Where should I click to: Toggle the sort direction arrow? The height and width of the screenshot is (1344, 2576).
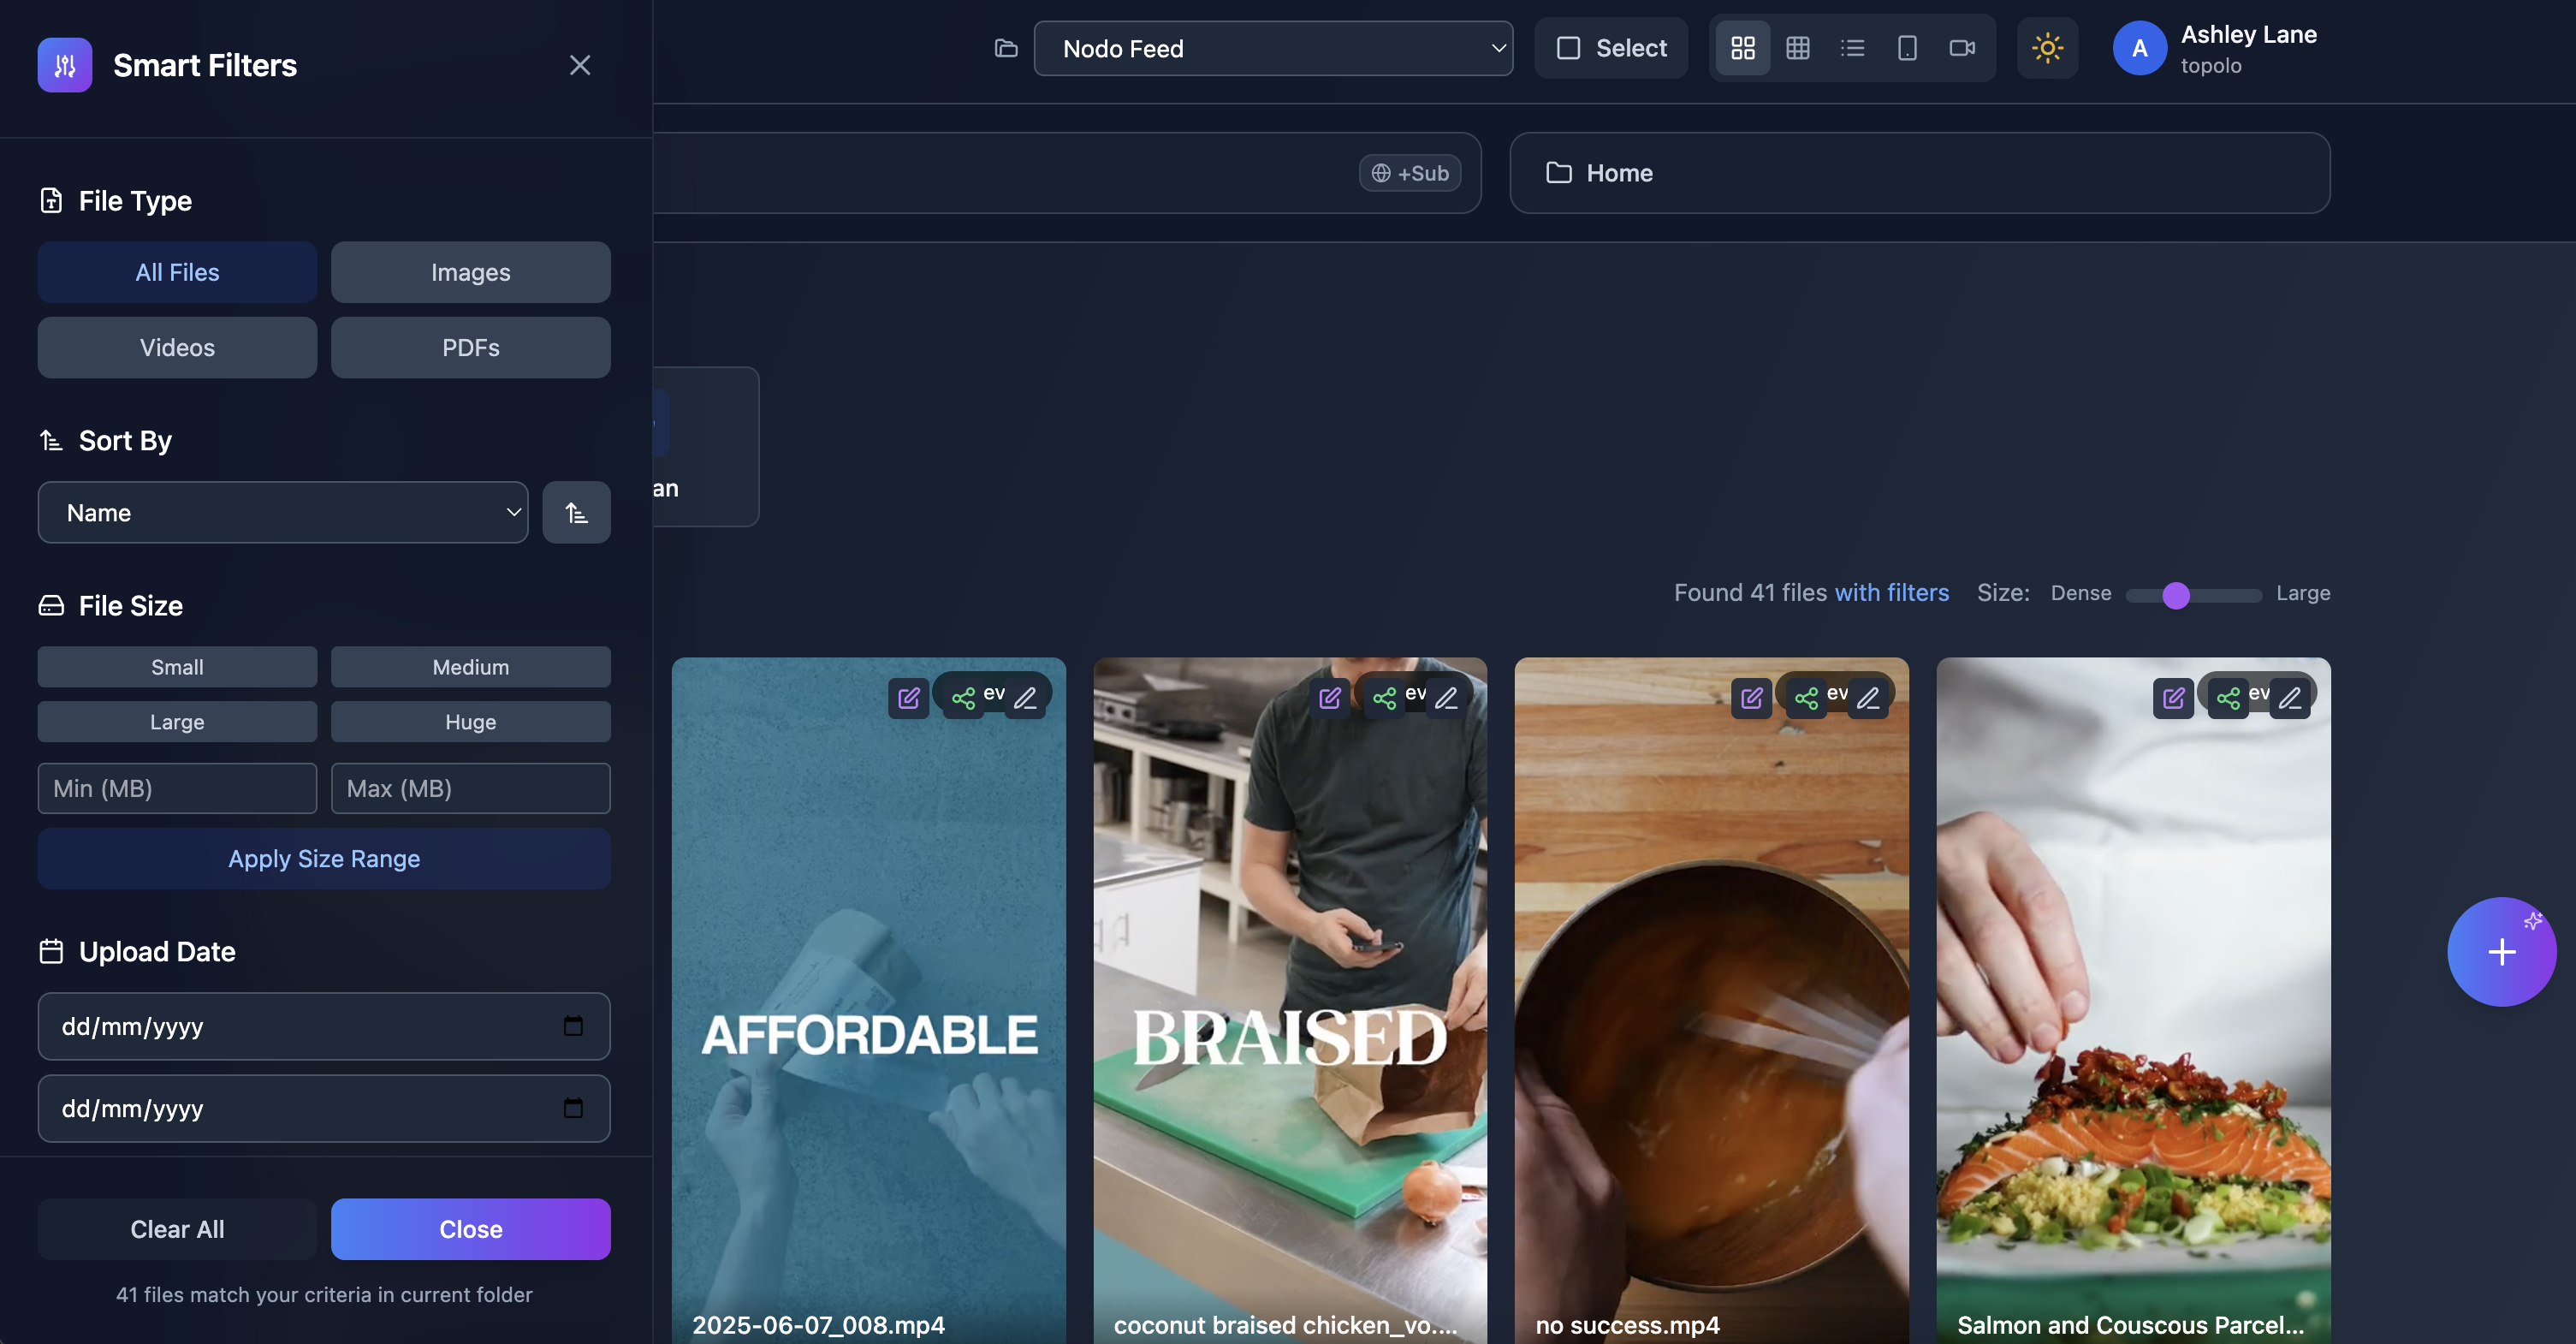(577, 512)
